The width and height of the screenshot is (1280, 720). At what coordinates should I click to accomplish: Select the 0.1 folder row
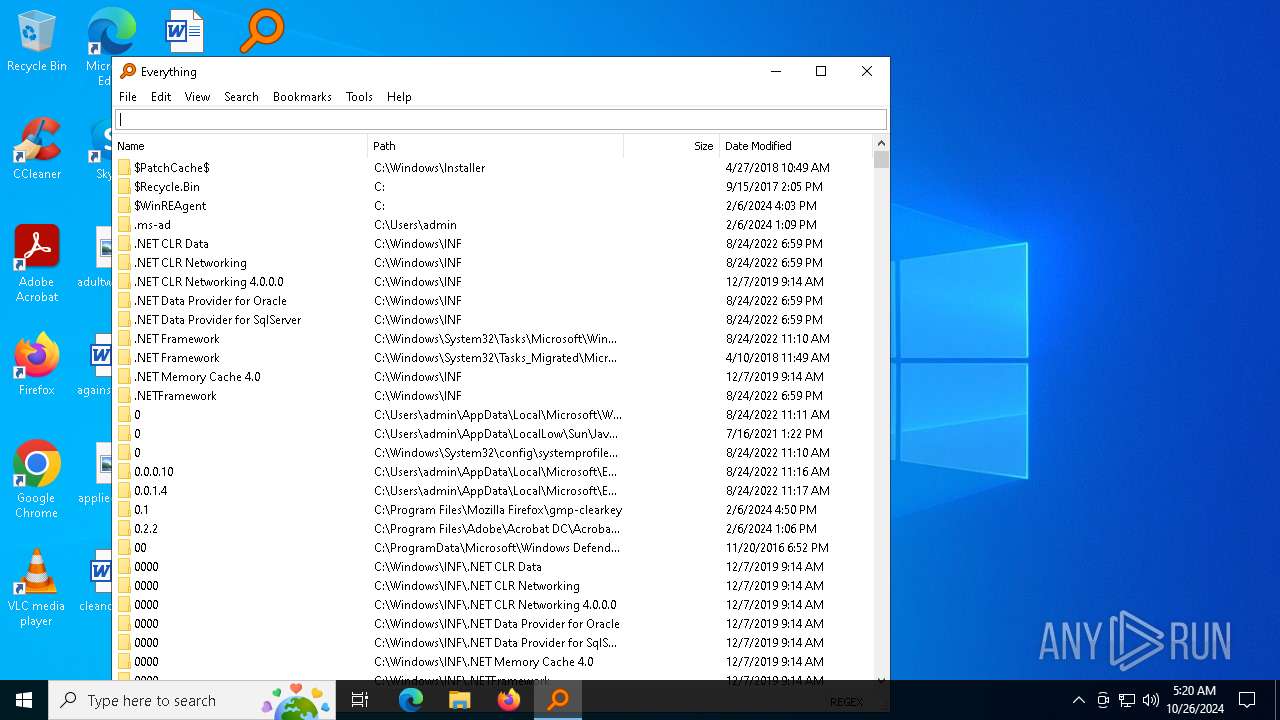[x=493, y=509]
